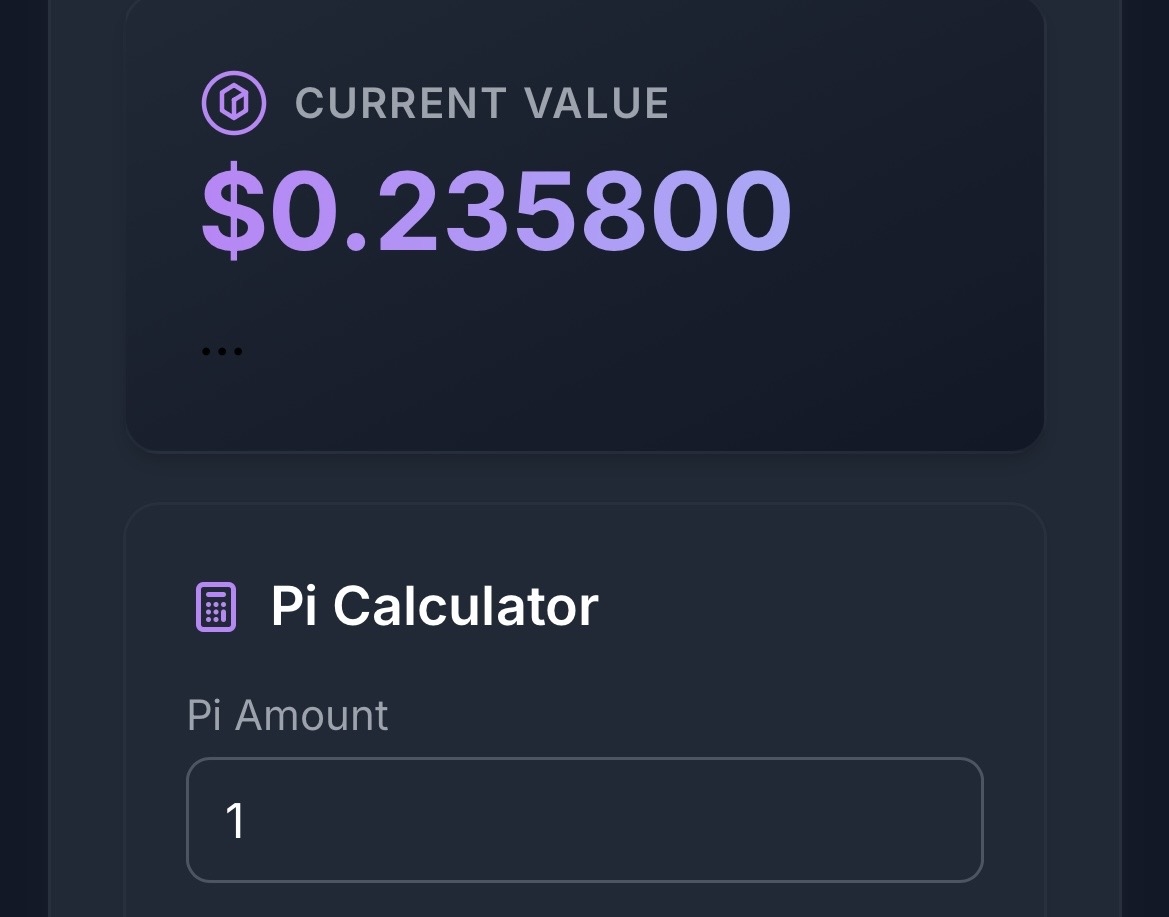The image size is (1169, 917).
Task: Click the Pi coin icon beside Current Value
Action: pos(233,103)
